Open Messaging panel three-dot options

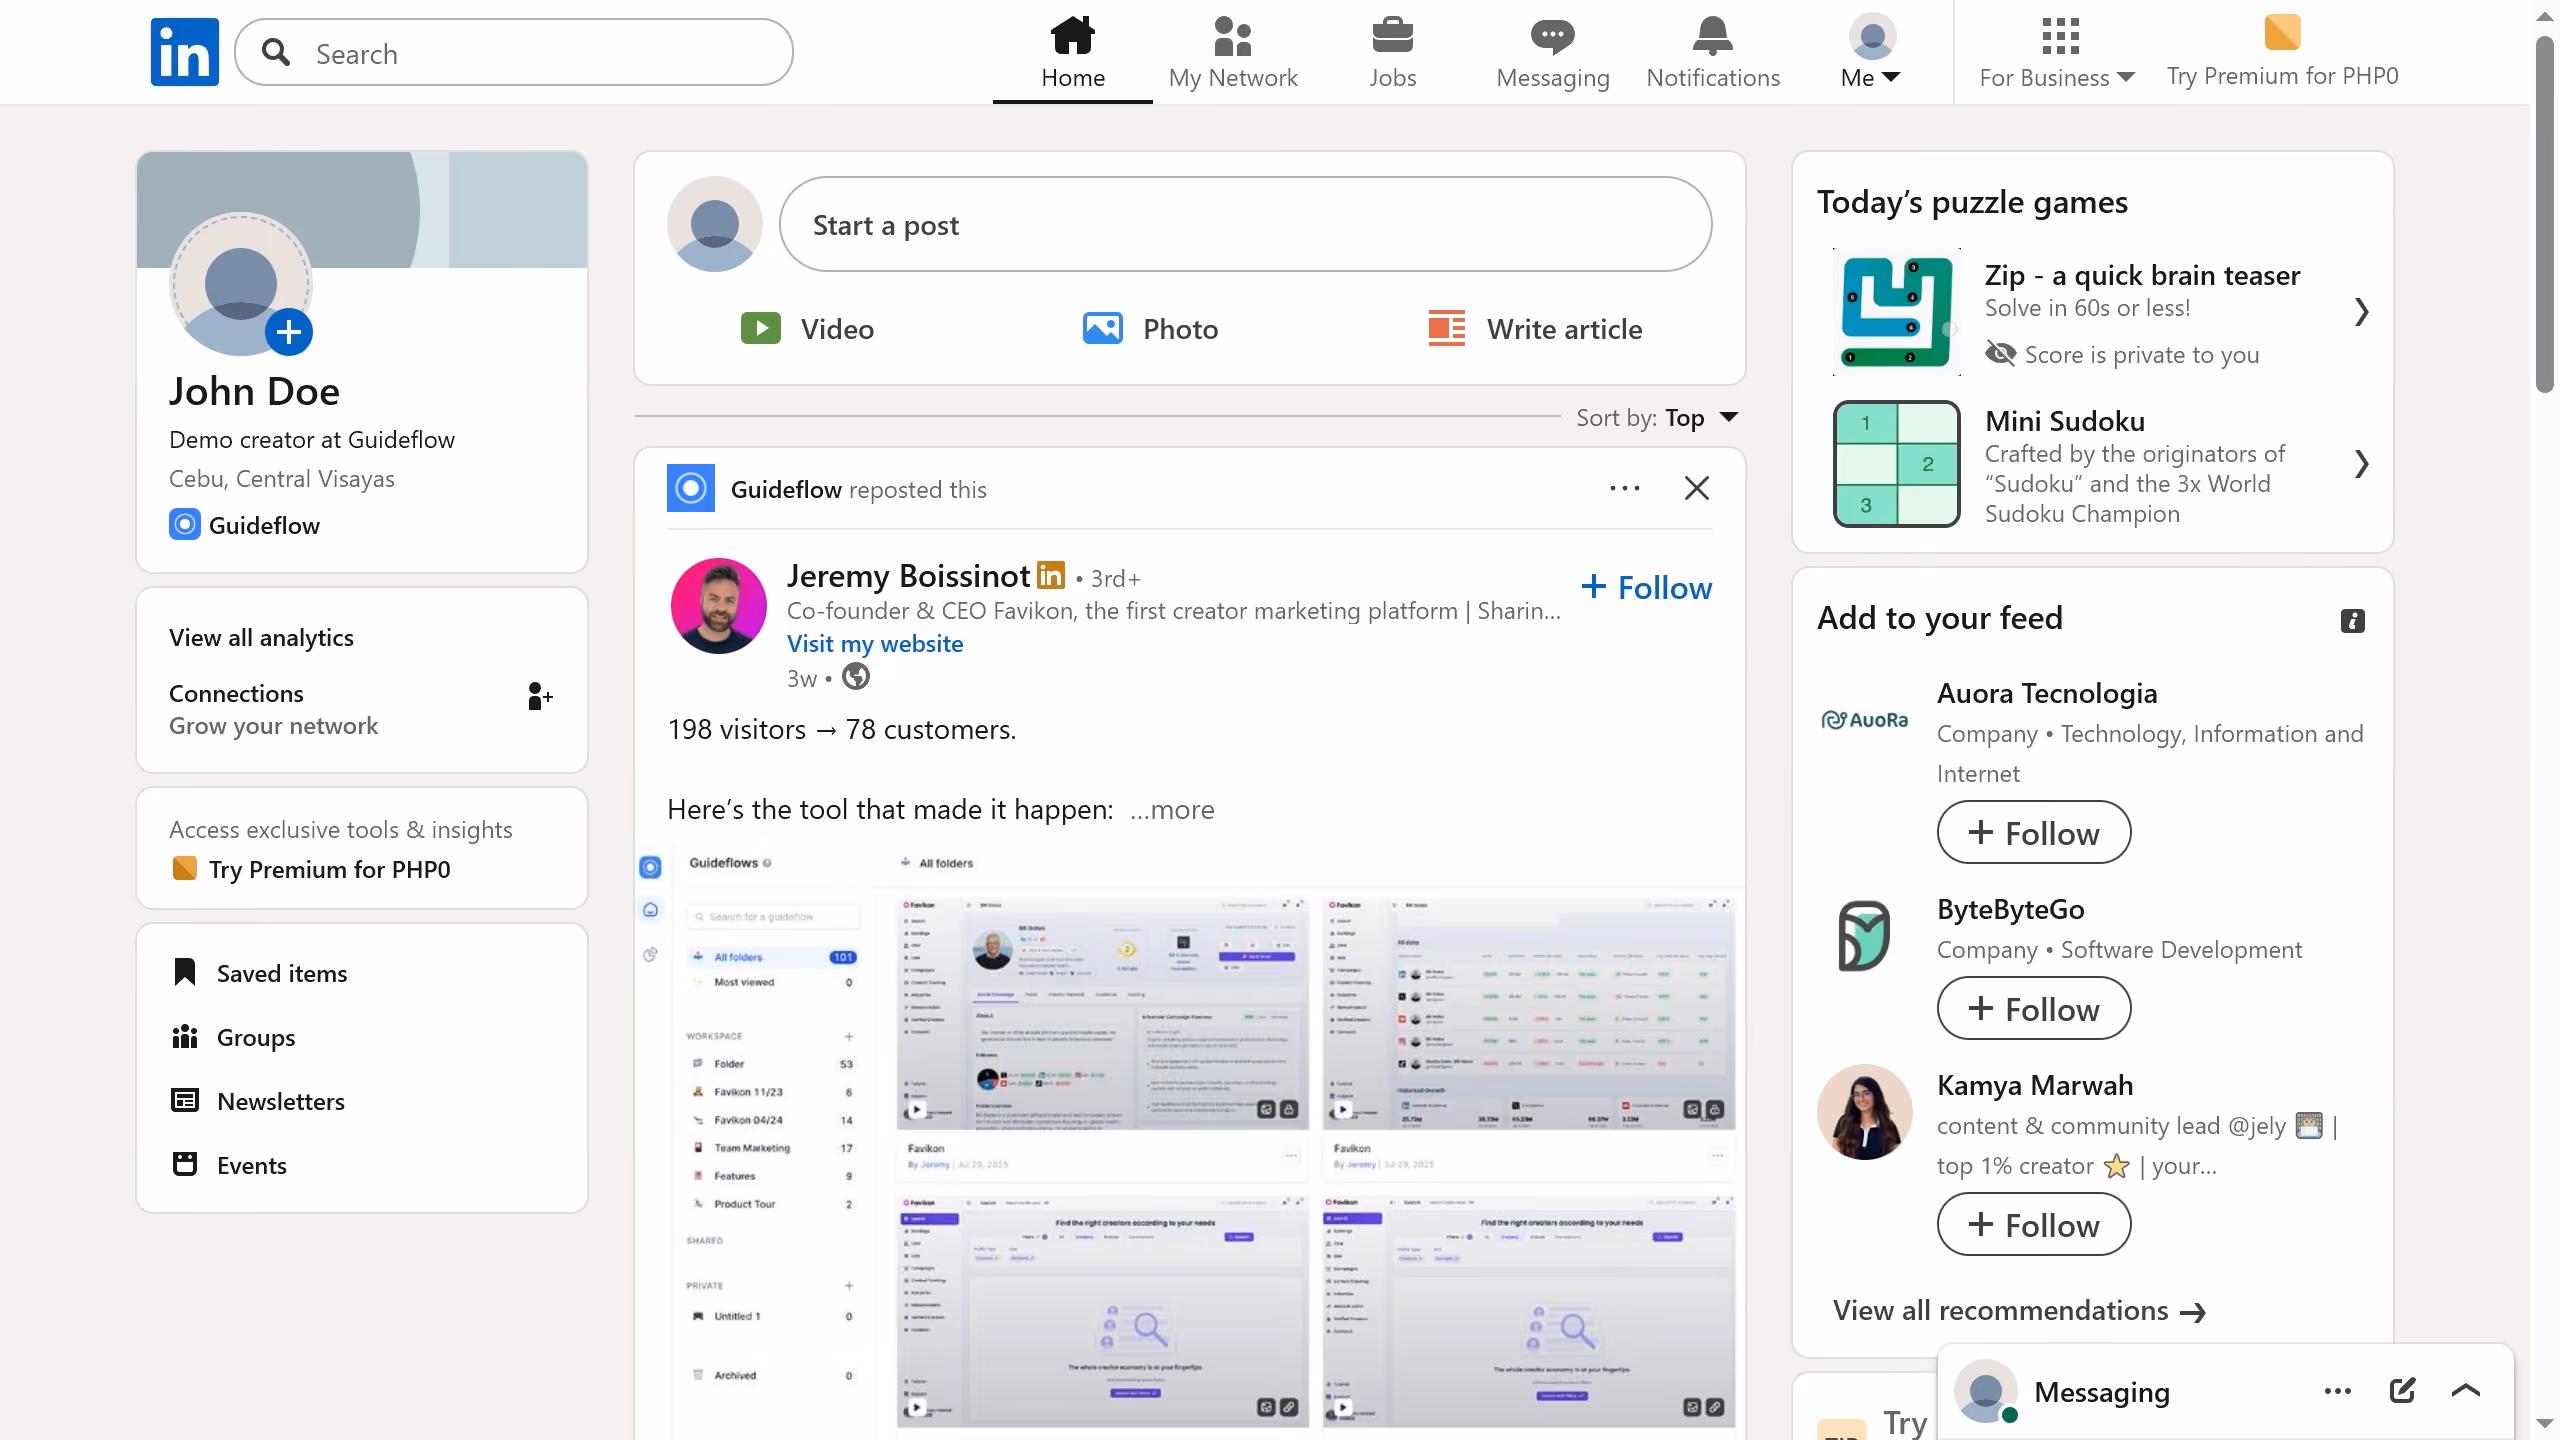(x=2338, y=1391)
